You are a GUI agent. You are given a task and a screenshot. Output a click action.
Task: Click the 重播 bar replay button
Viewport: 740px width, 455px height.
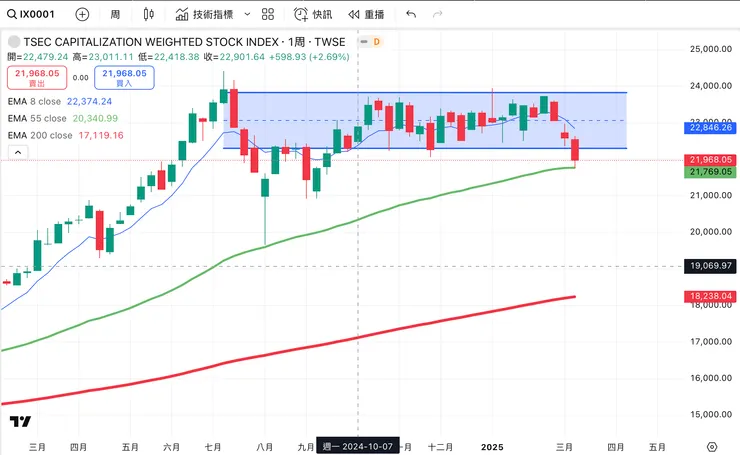[366, 15]
